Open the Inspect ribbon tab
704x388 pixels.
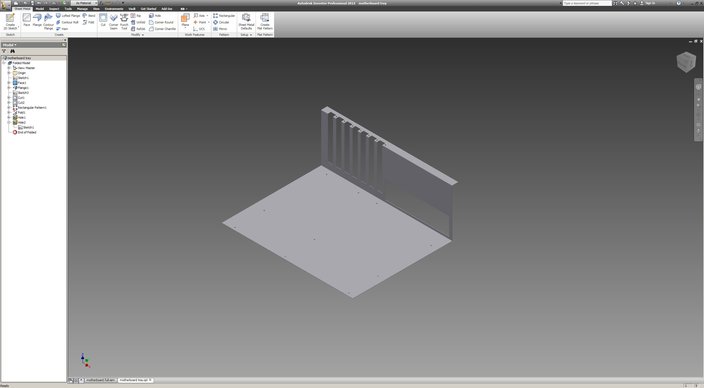pyautogui.click(x=54, y=9)
